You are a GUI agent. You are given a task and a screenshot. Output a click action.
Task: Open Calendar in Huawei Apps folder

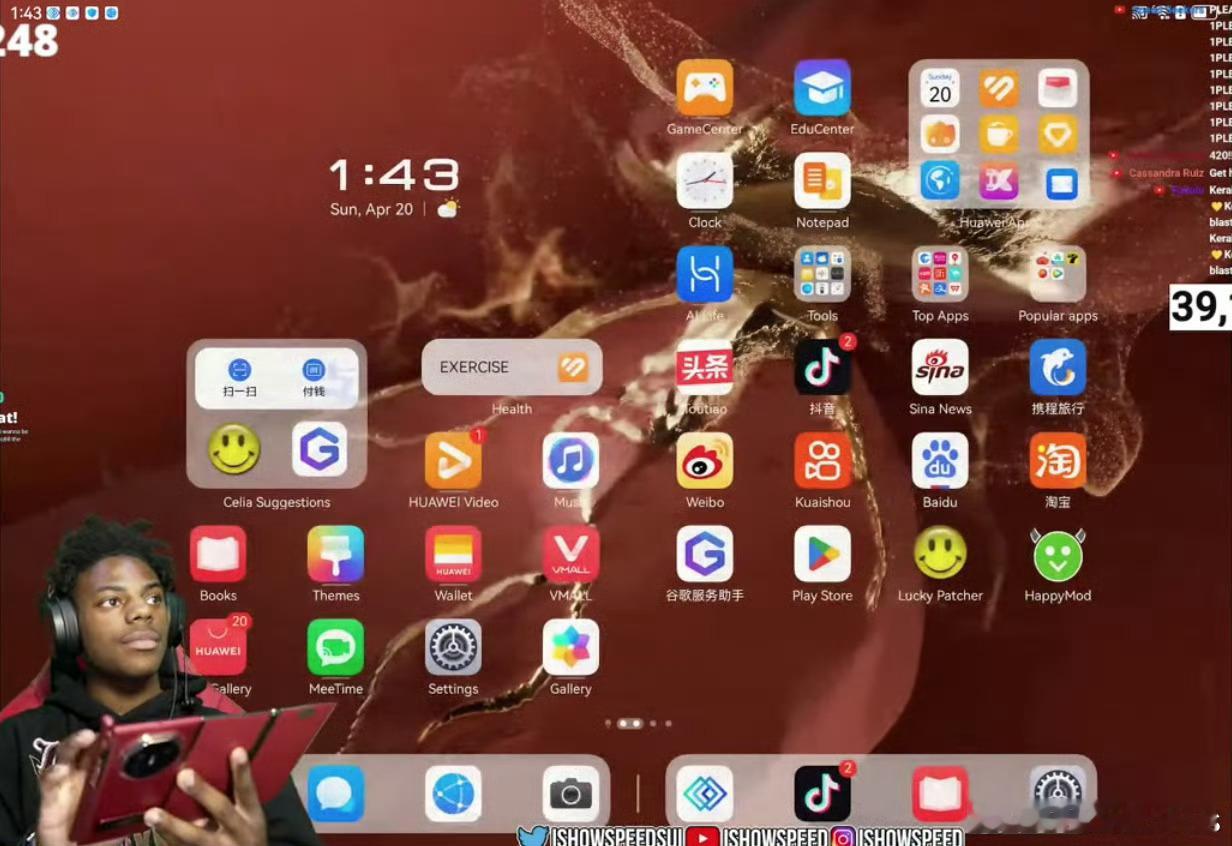pos(940,88)
